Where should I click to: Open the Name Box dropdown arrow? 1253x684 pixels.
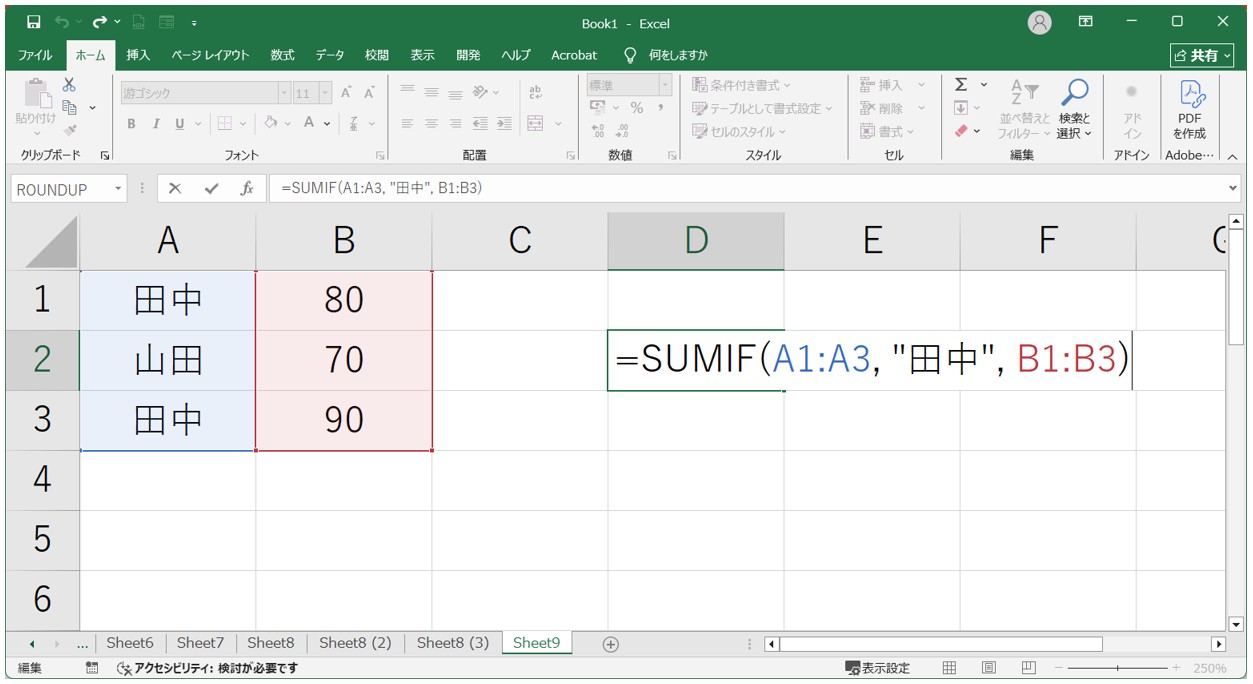tap(119, 189)
